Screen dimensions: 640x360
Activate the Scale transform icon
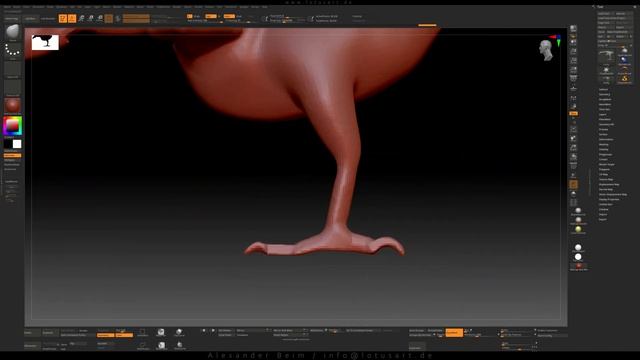tap(91, 18)
